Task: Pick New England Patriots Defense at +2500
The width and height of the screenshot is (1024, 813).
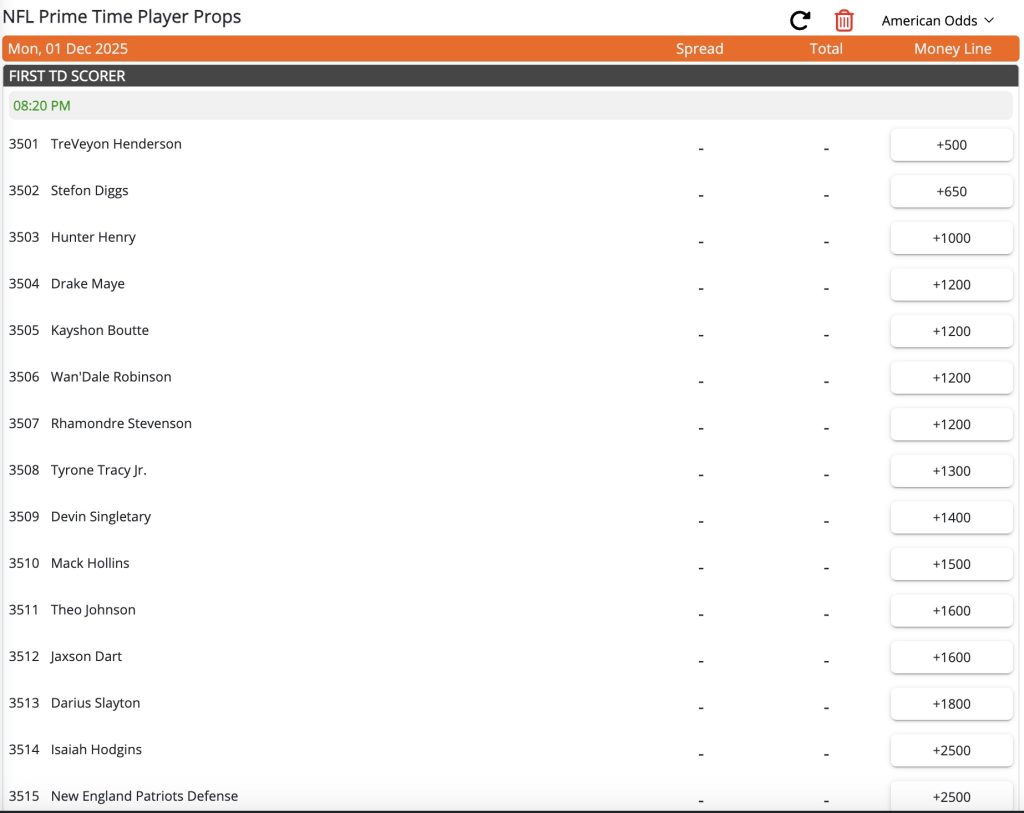Action: pyautogui.click(x=951, y=797)
